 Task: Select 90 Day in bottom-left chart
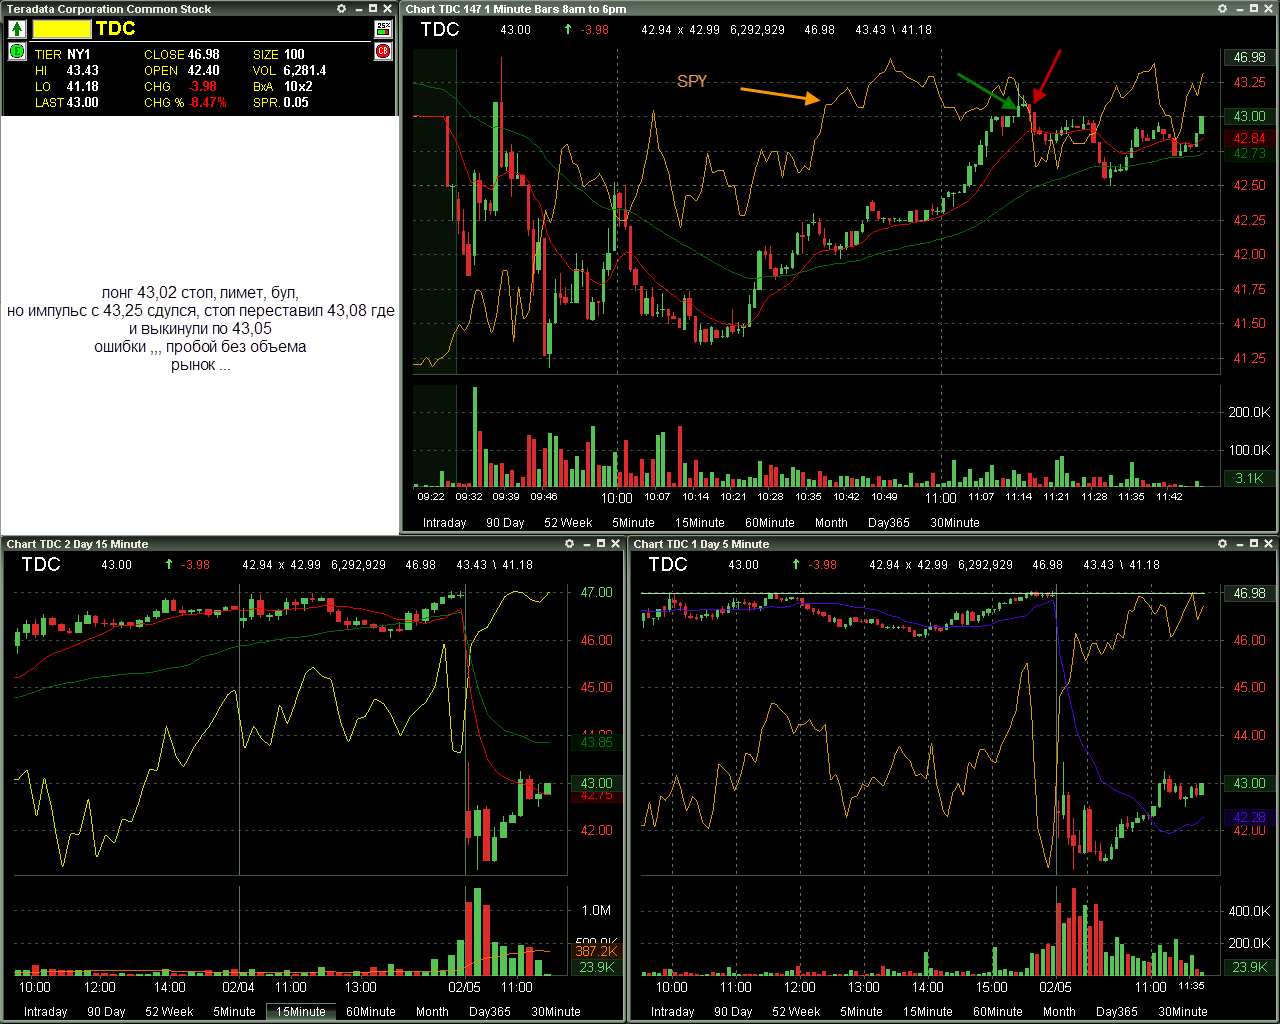pyautogui.click(x=106, y=1012)
